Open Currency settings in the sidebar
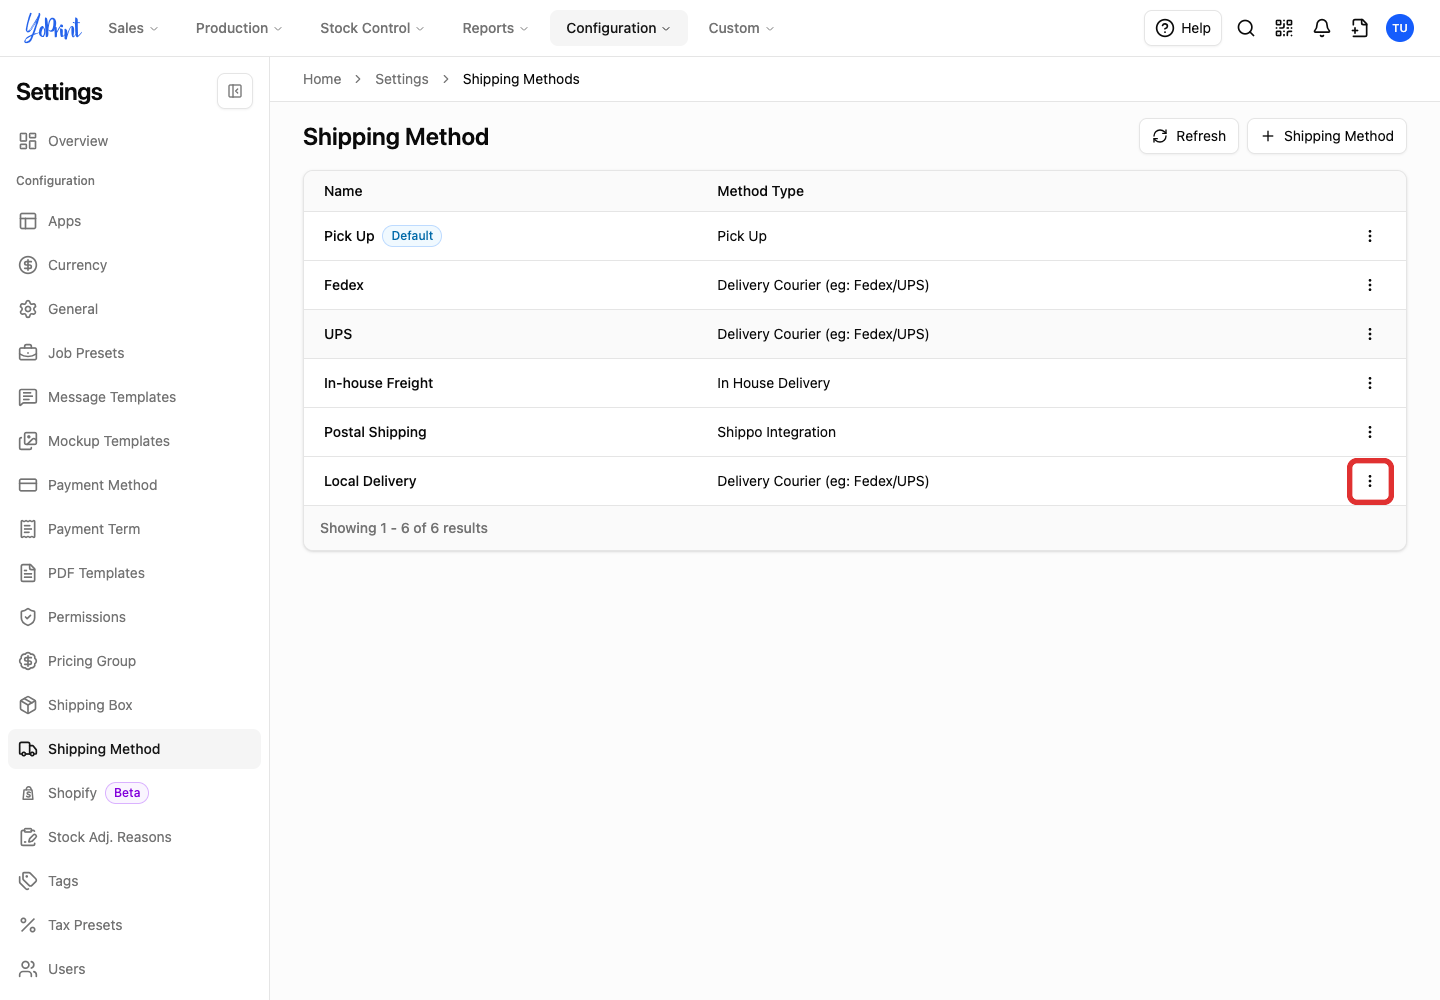Image resolution: width=1440 pixels, height=1000 pixels. (x=134, y=265)
